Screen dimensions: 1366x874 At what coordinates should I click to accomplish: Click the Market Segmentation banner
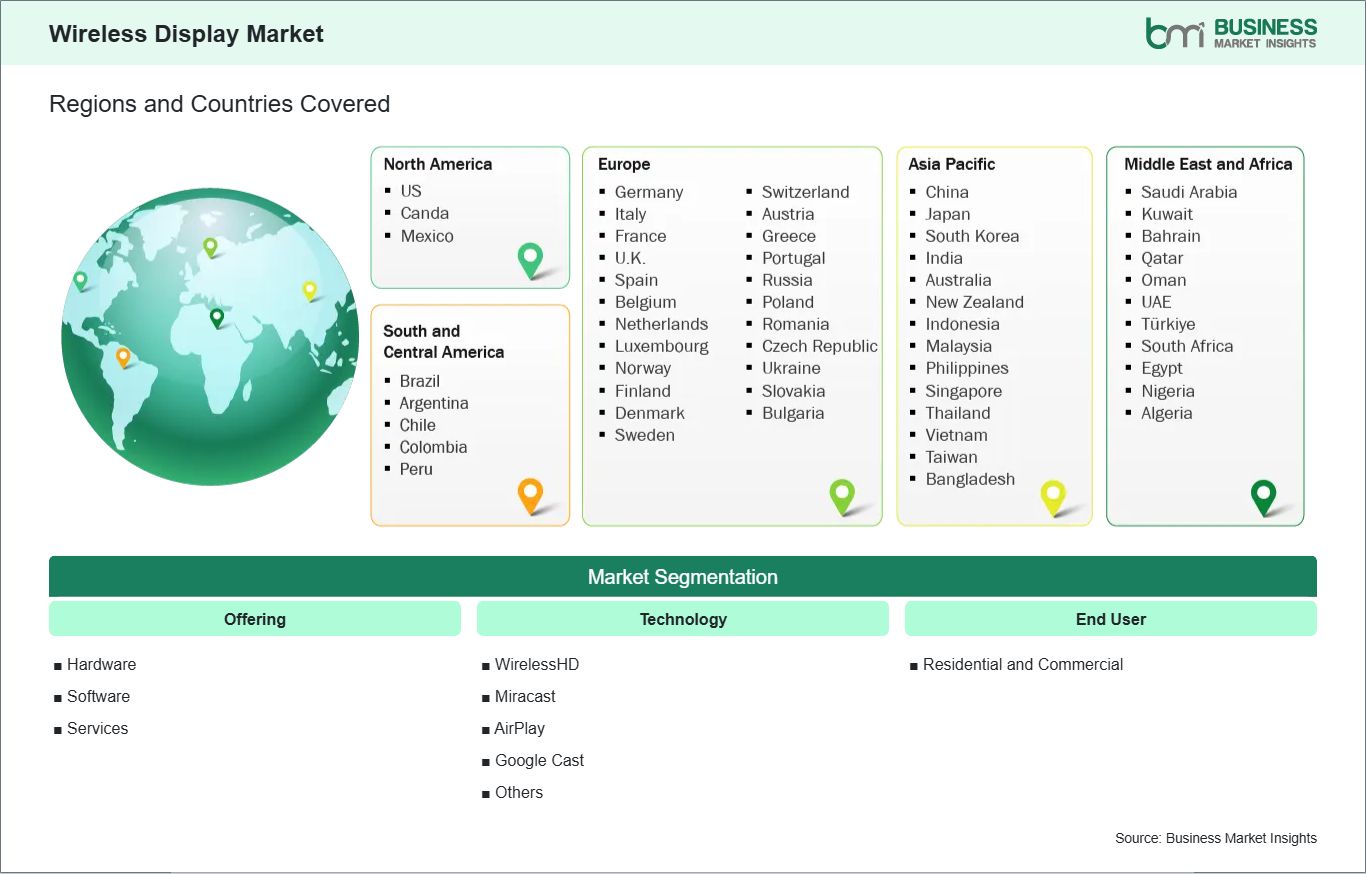click(x=683, y=577)
